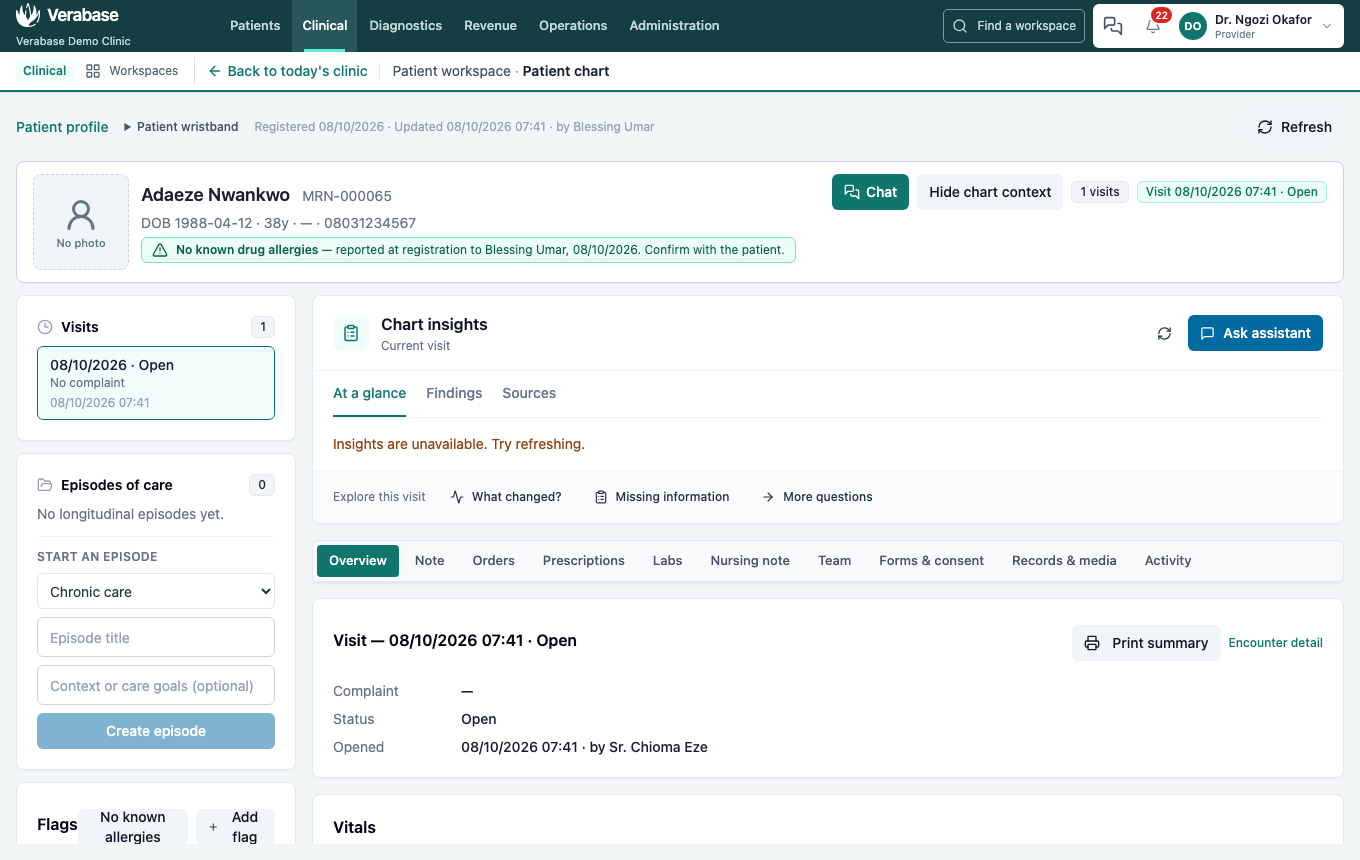This screenshot has width=1360, height=860.
Task: Click the allergy warning triangle icon
Action: coord(160,250)
